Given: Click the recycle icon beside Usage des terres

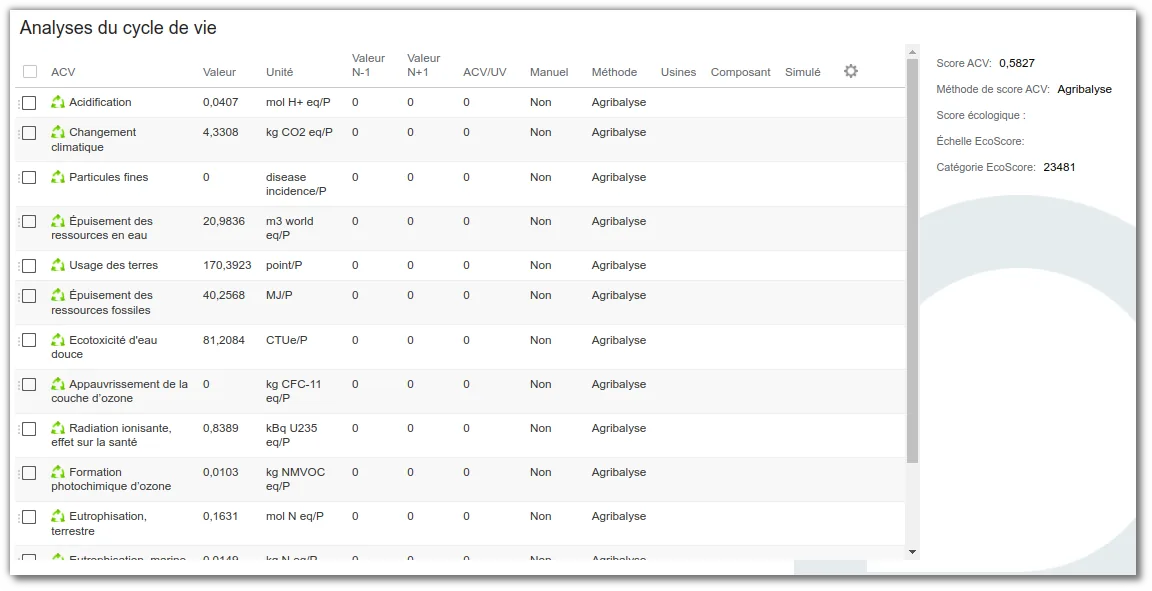Looking at the screenshot, I should pyautogui.click(x=58, y=265).
